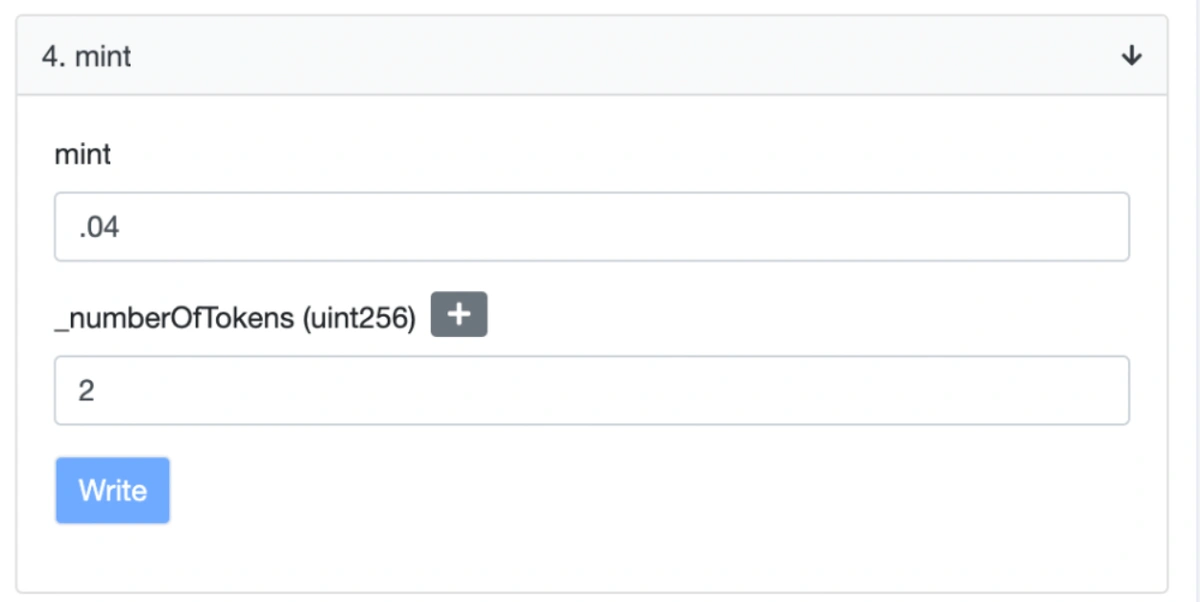This screenshot has height=602, width=1200.
Task: Place the cursor after "2" in the tokens field
Action: tap(96, 391)
